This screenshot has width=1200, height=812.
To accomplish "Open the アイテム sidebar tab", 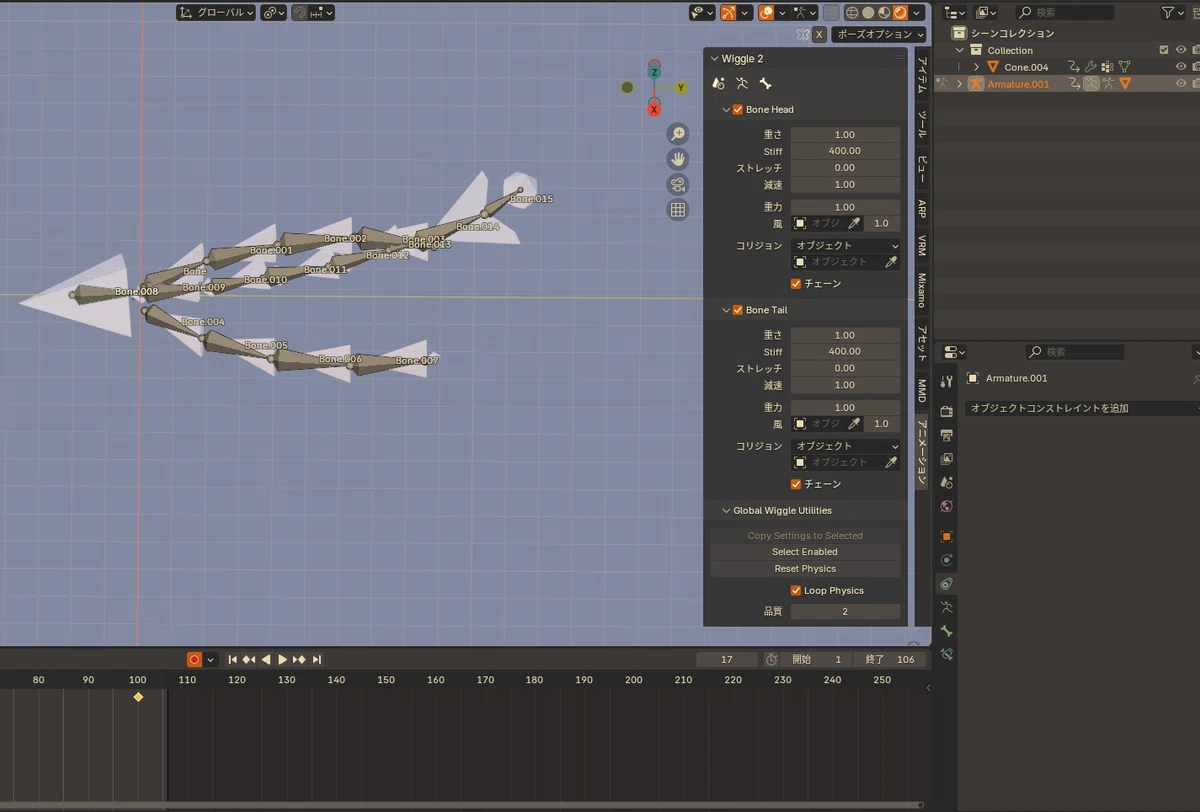I will [x=922, y=76].
